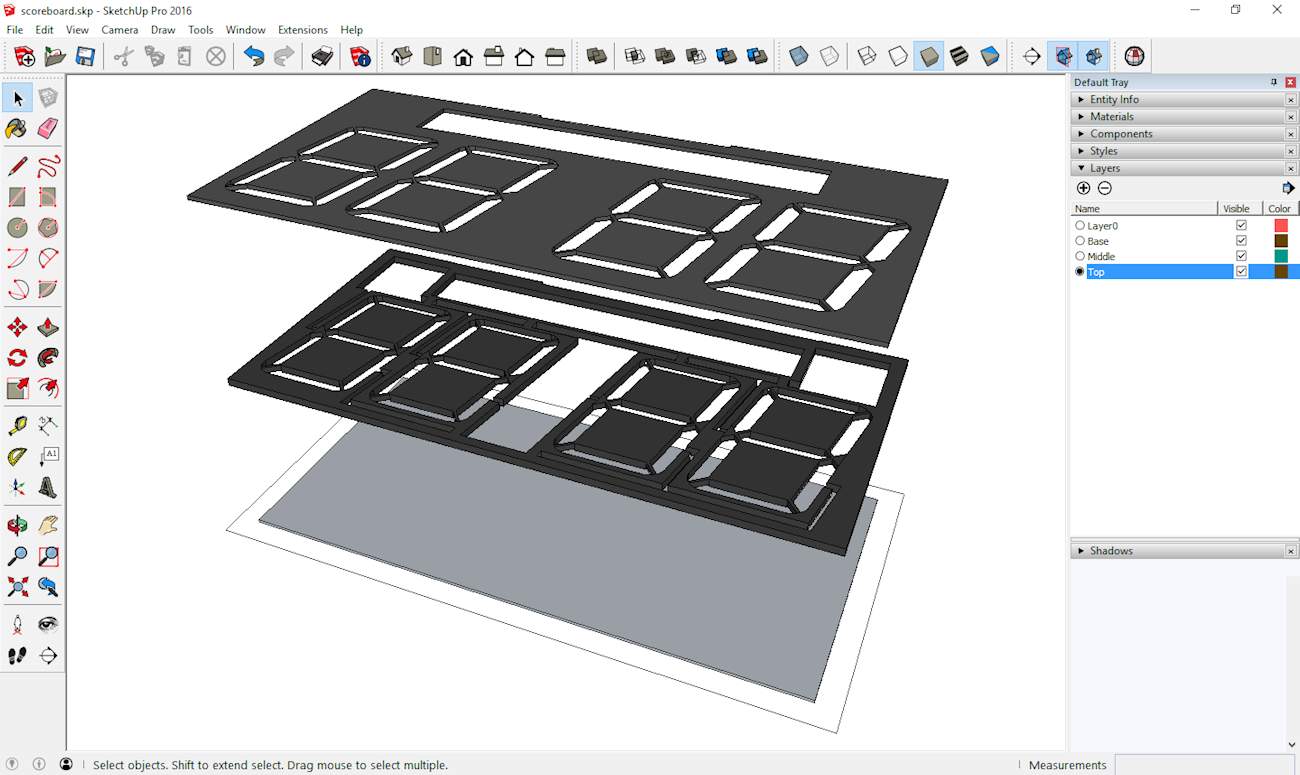Select the Follow Me tool
Image resolution: width=1300 pixels, height=775 pixels.
48,358
